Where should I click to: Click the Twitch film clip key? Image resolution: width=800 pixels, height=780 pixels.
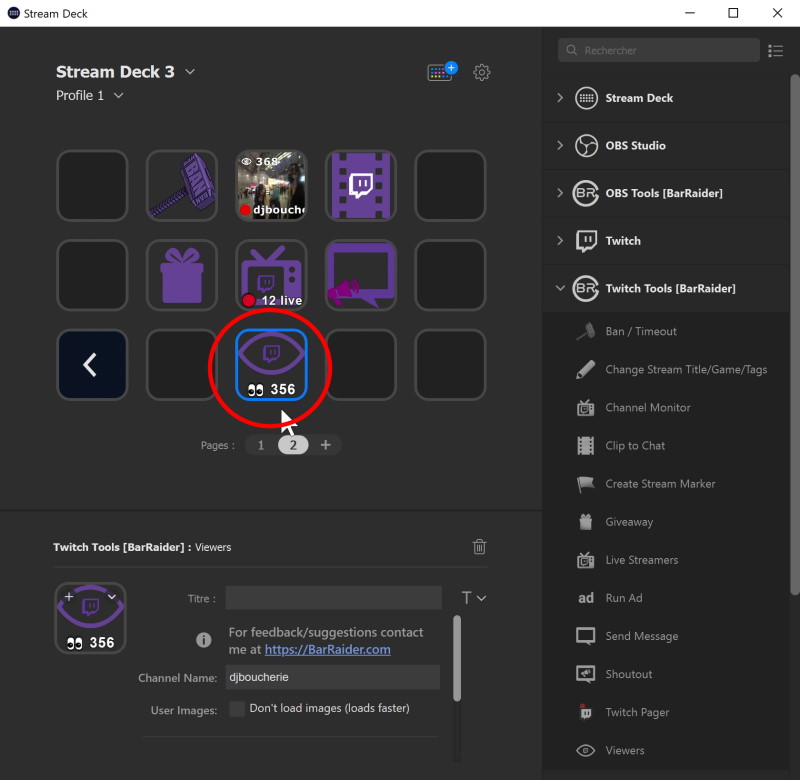(x=360, y=185)
